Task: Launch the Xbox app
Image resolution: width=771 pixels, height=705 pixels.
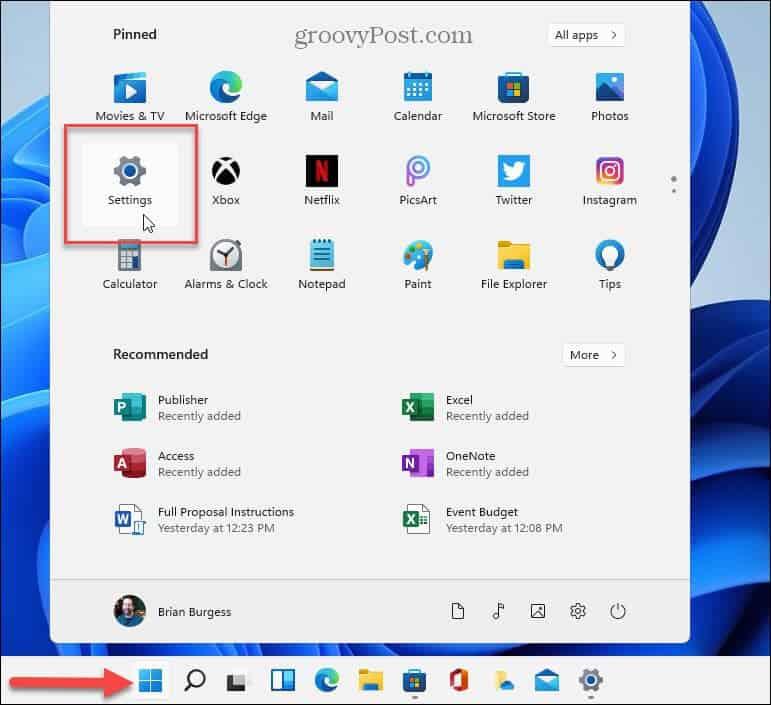Action: [226, 182]
